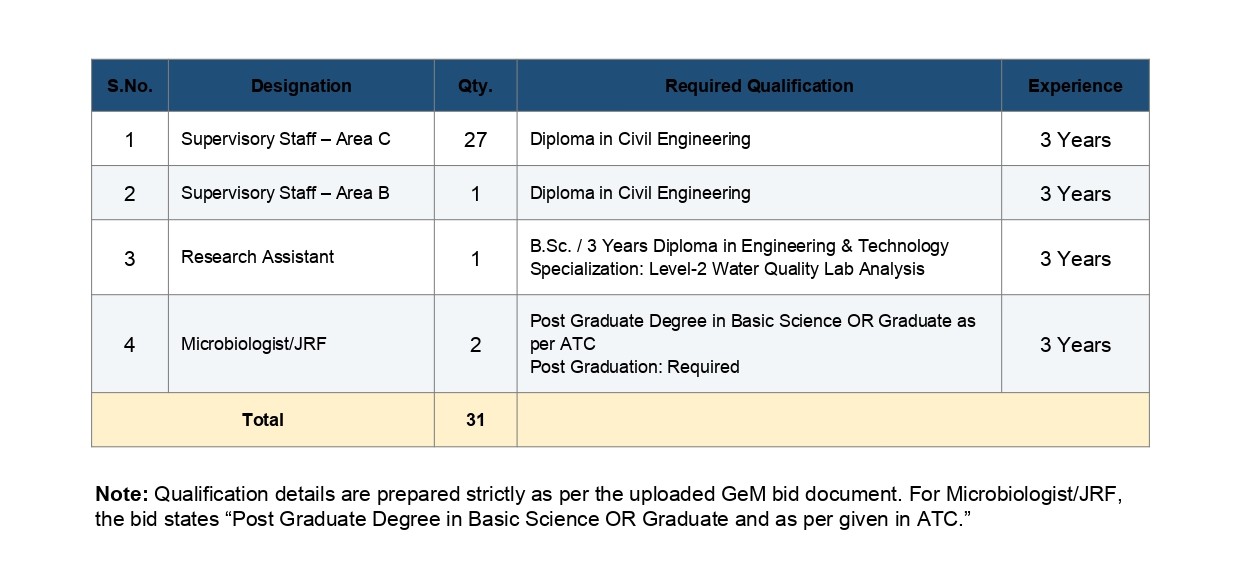Click the total quantity 31 cell
1241x581 pixels.
tap(475, 420)
